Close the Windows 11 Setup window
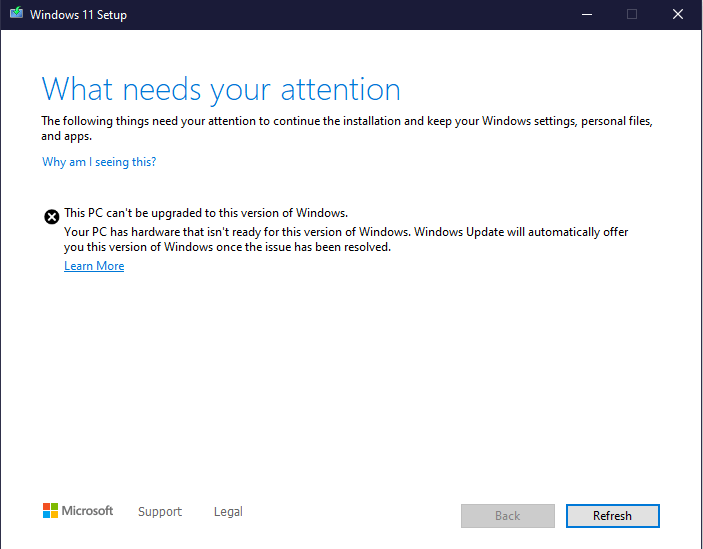703x549 pixels. click(678, 14)
